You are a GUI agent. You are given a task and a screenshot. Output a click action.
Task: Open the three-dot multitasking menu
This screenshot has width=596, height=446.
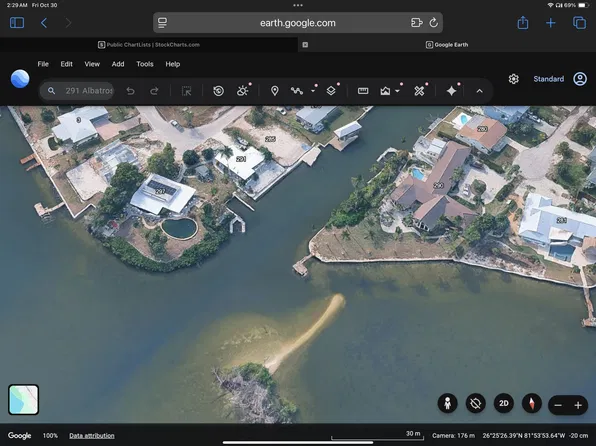tap(298, 5)
